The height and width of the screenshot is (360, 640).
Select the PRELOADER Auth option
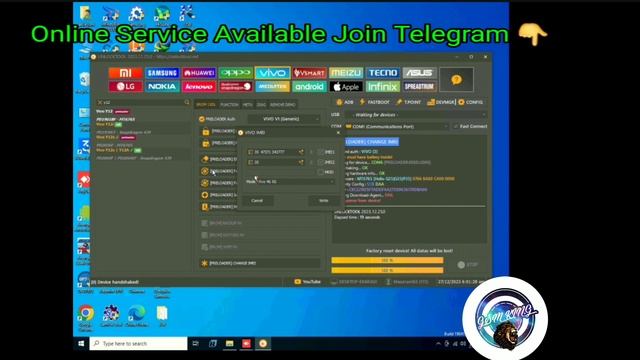click(218, 119)
